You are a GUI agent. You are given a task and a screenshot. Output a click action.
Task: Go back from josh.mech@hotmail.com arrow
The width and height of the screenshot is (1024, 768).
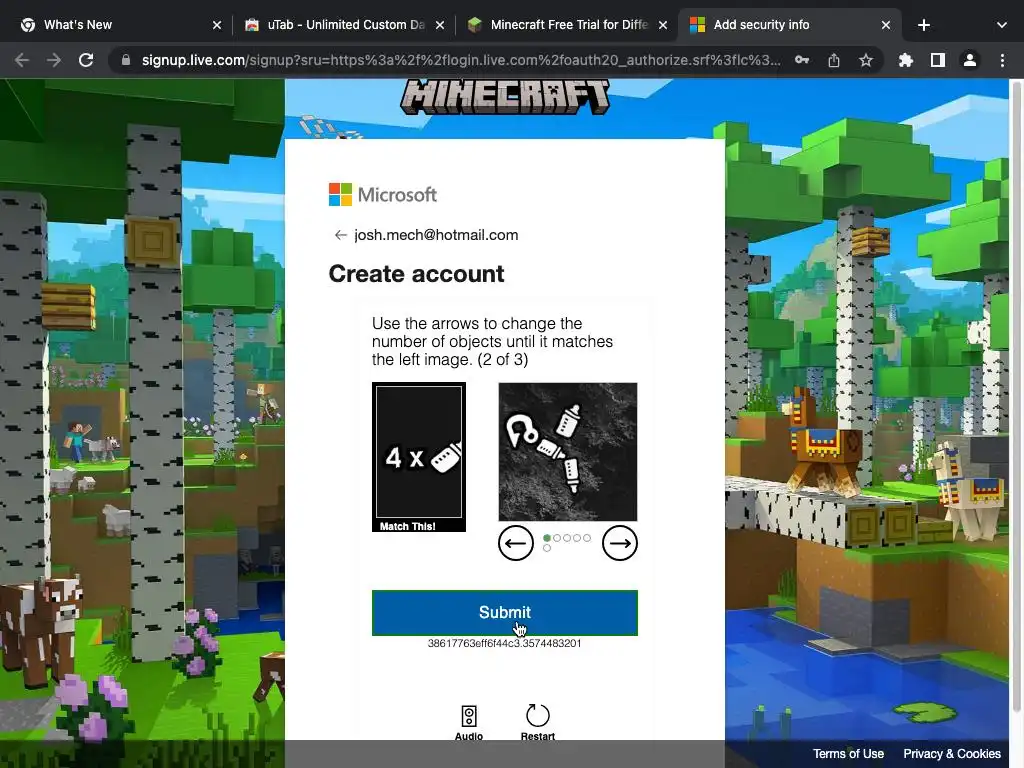340,235
